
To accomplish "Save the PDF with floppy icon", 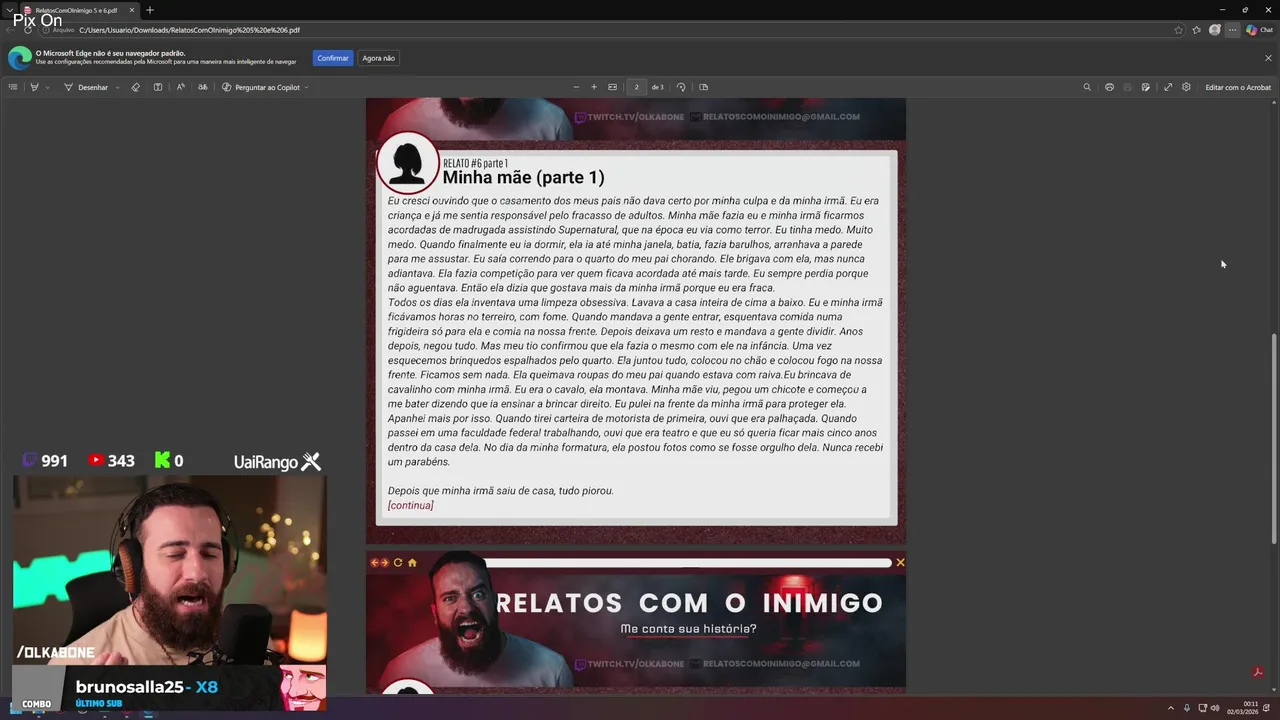I will [x=1127, y=87].
